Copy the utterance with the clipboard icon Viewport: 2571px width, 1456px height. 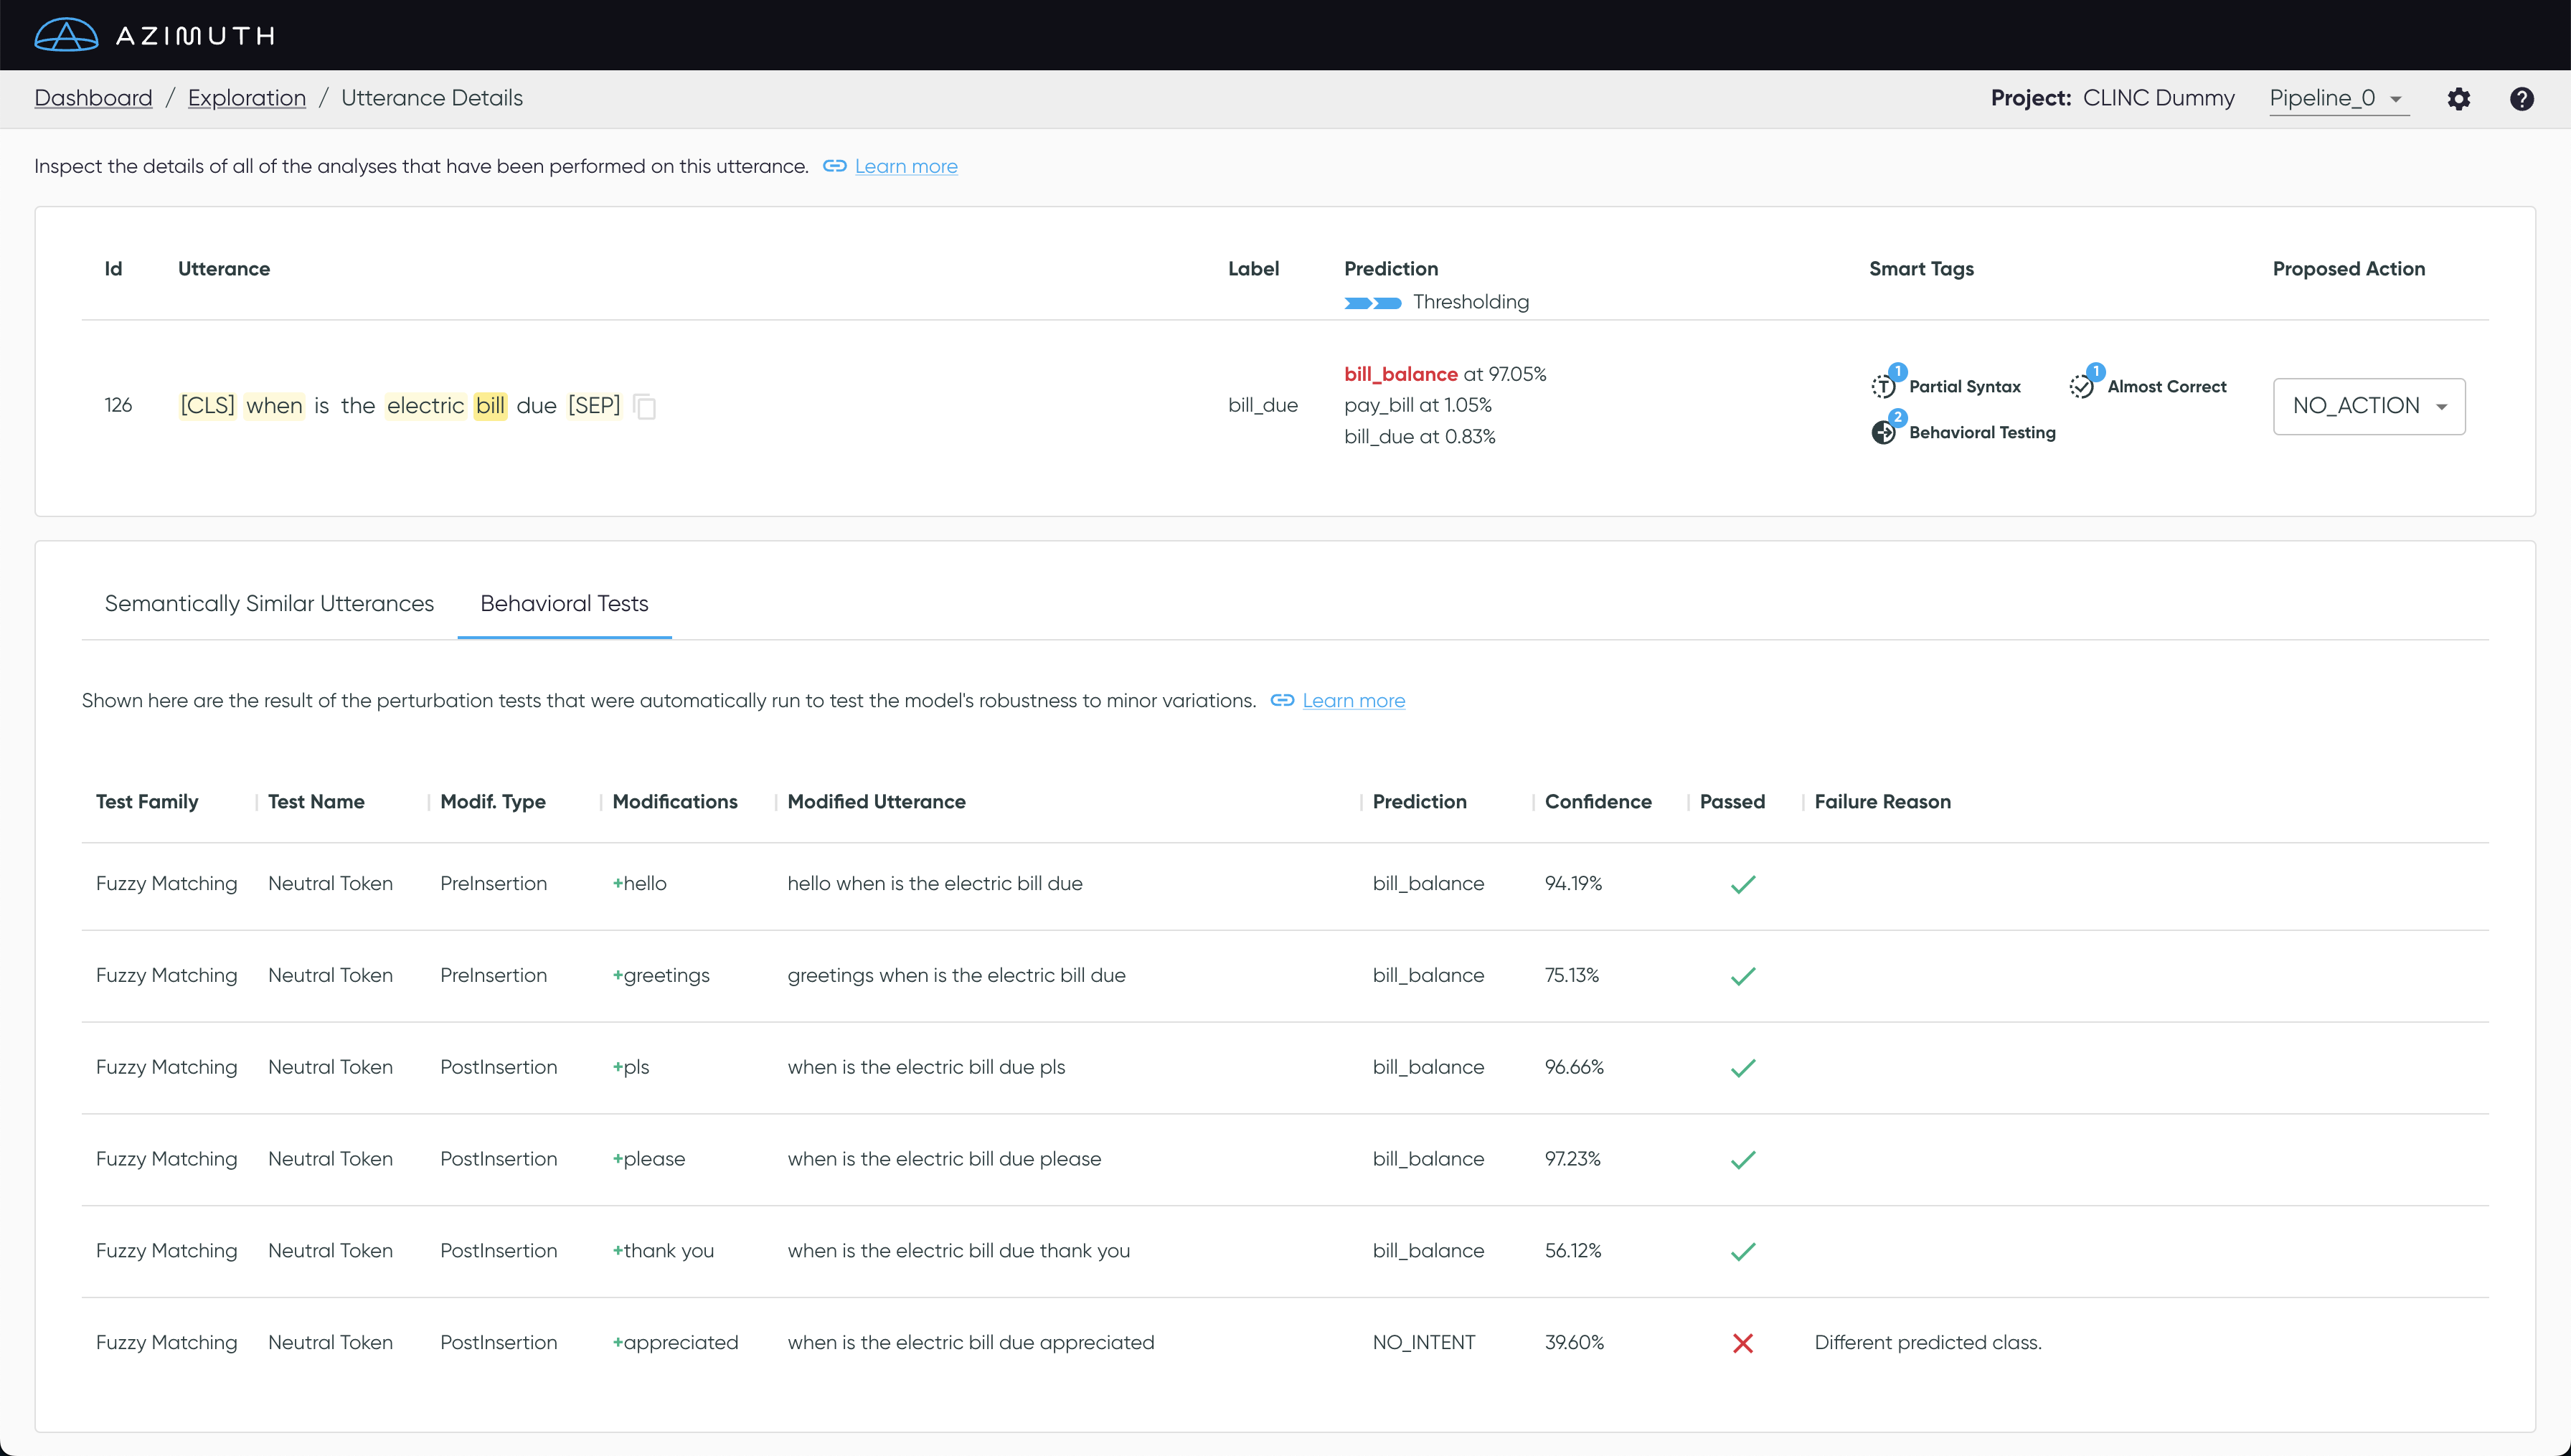645,406
